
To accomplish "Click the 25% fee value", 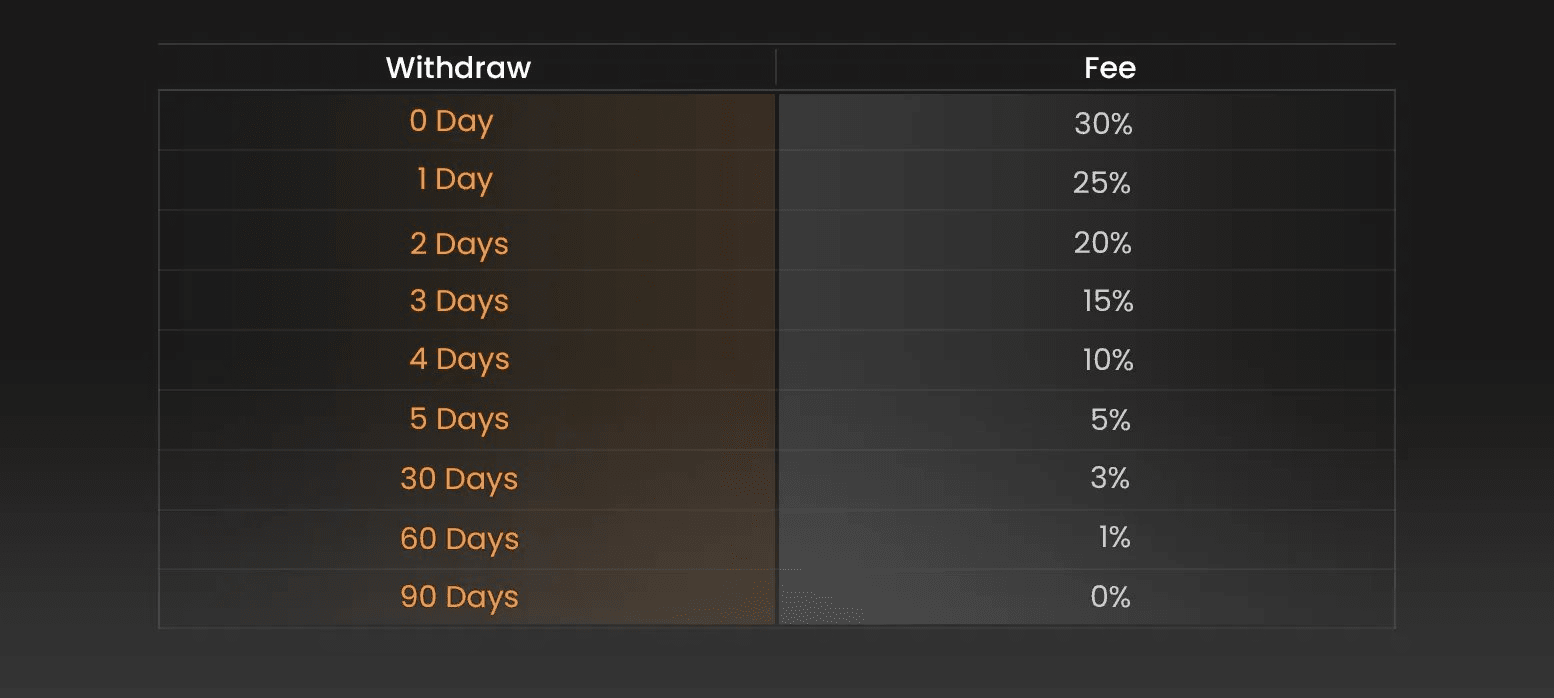I will click(1102, 183).
